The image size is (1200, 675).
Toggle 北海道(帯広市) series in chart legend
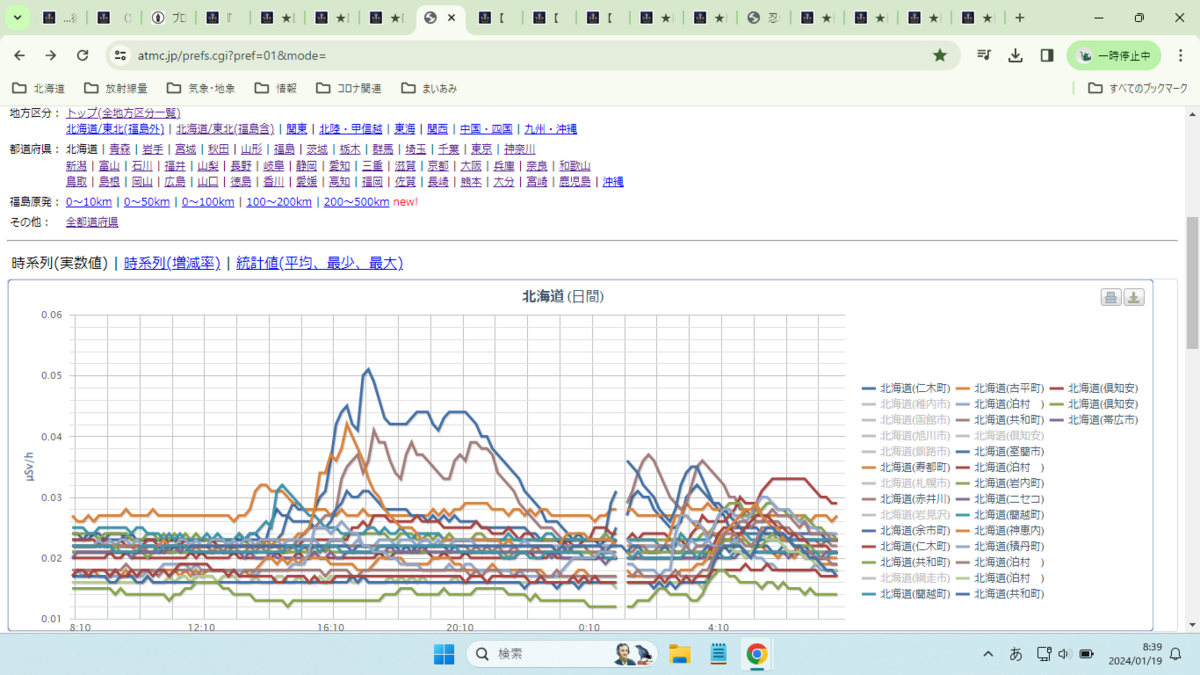pyautogui.click(x=1102, y=420)
